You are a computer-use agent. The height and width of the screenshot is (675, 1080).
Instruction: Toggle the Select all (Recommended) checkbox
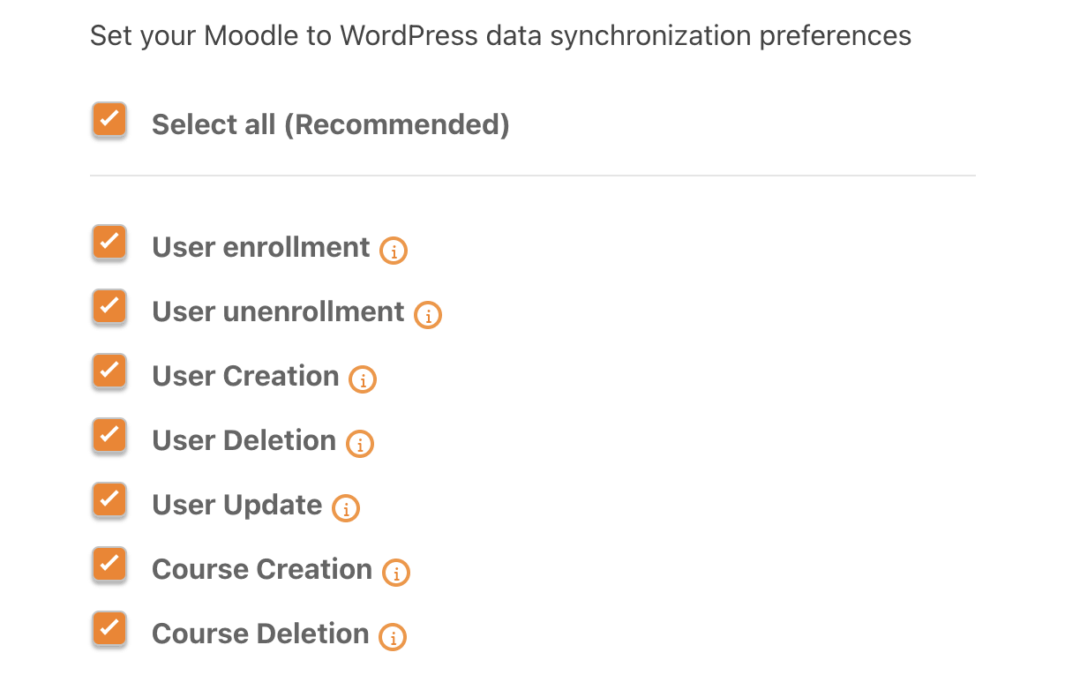click(109, 121)
